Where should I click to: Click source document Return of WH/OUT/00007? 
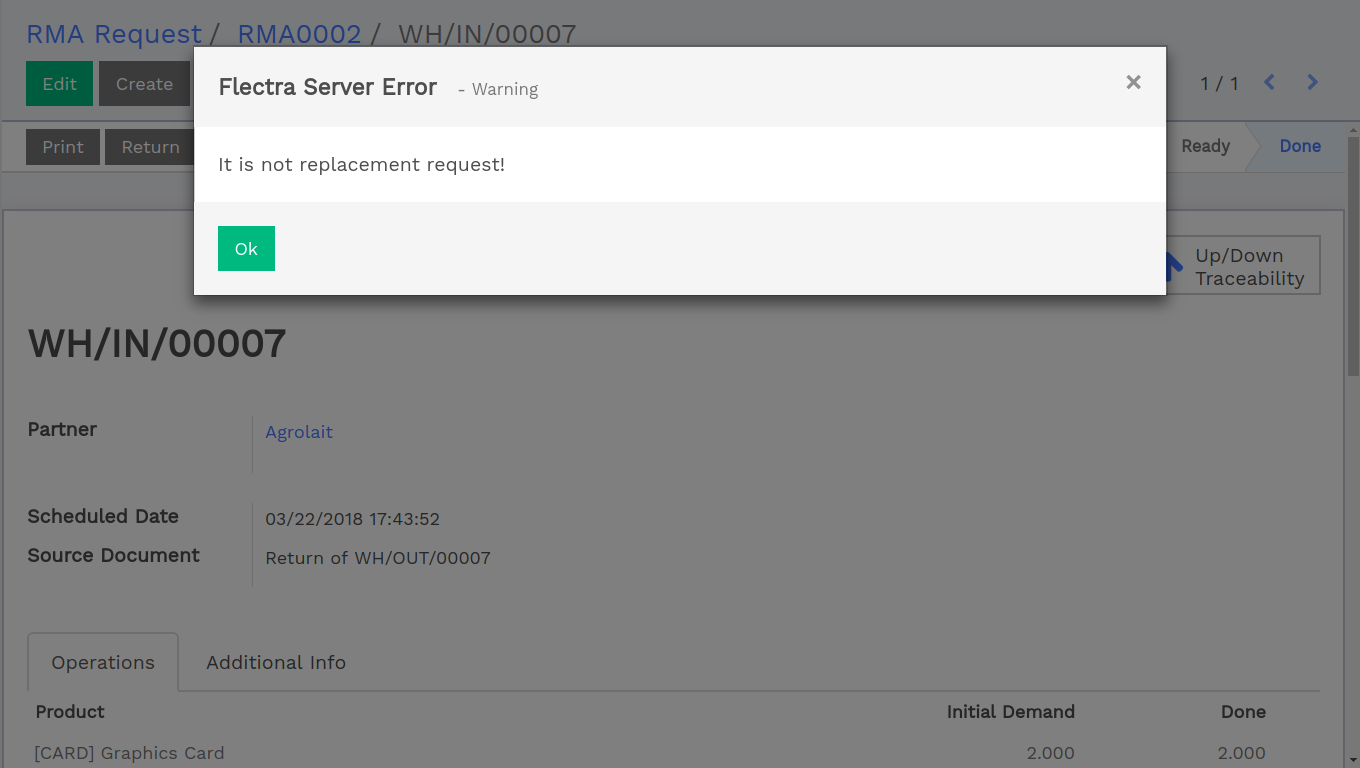click(378, 558)
